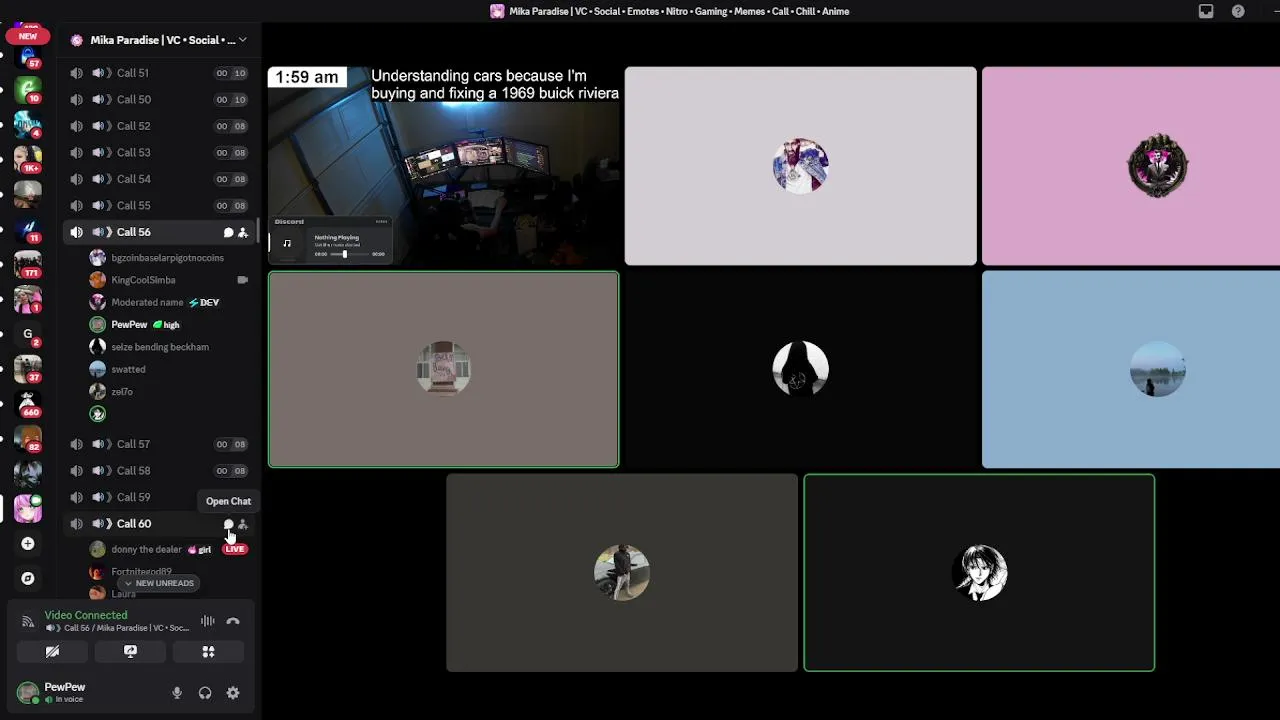Viewport: 1280px width, 720px height.
Task: Click LIVE badge next to donny the dealer
Action: (235, 549)
